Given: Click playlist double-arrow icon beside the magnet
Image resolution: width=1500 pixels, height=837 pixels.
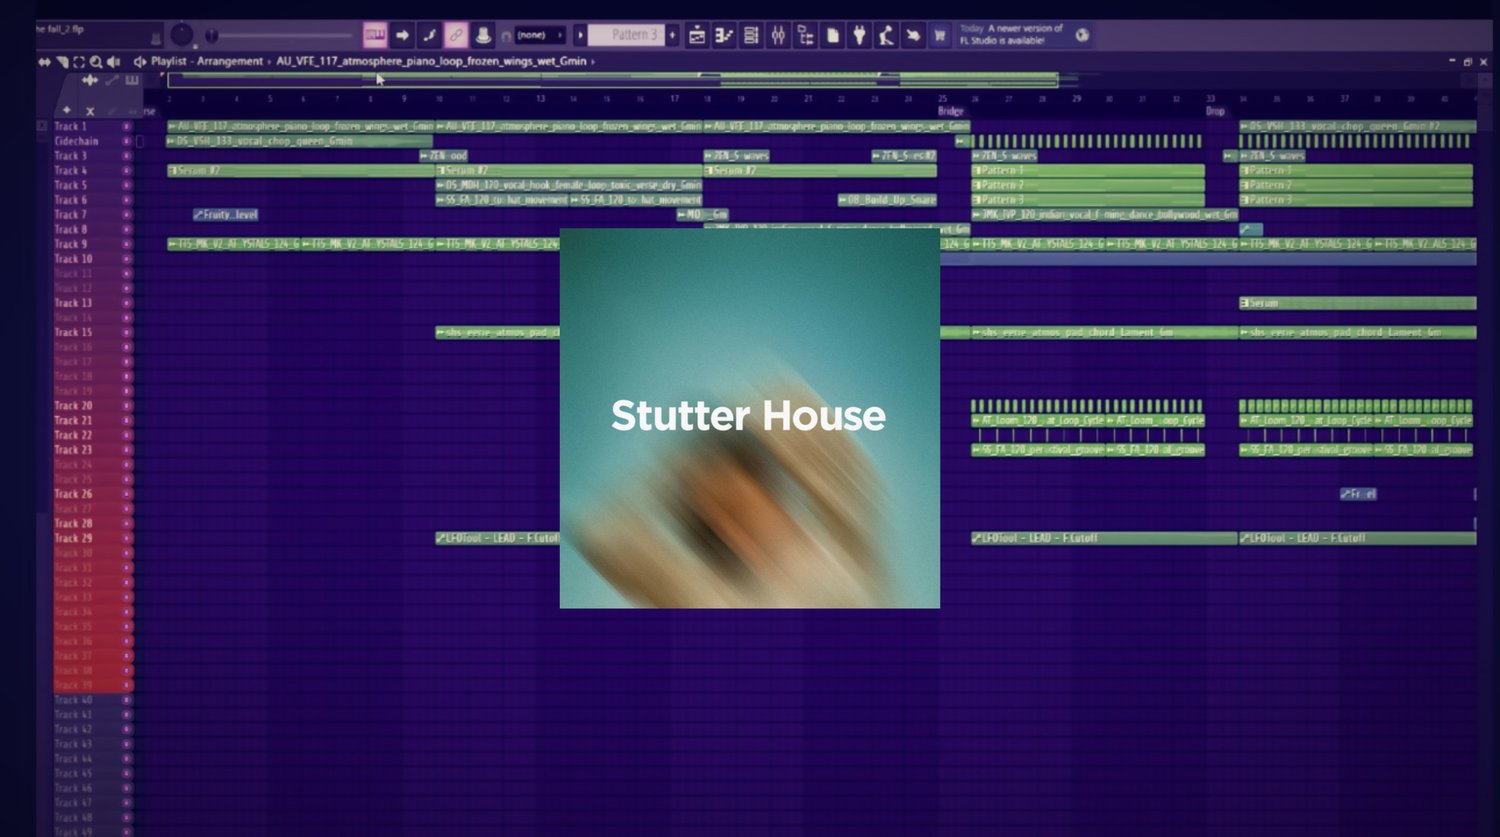Looking at the screenshot, I should click(x=44, y=61).
